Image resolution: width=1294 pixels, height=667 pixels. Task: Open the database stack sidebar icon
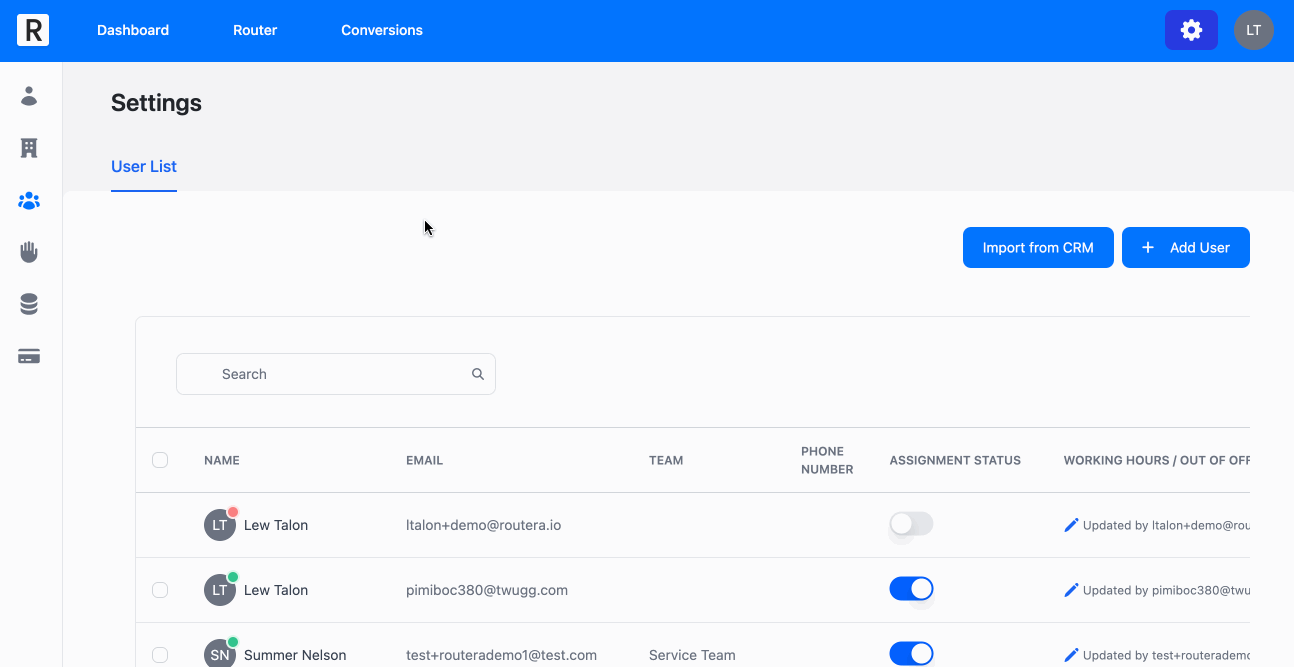coord(29,304)
